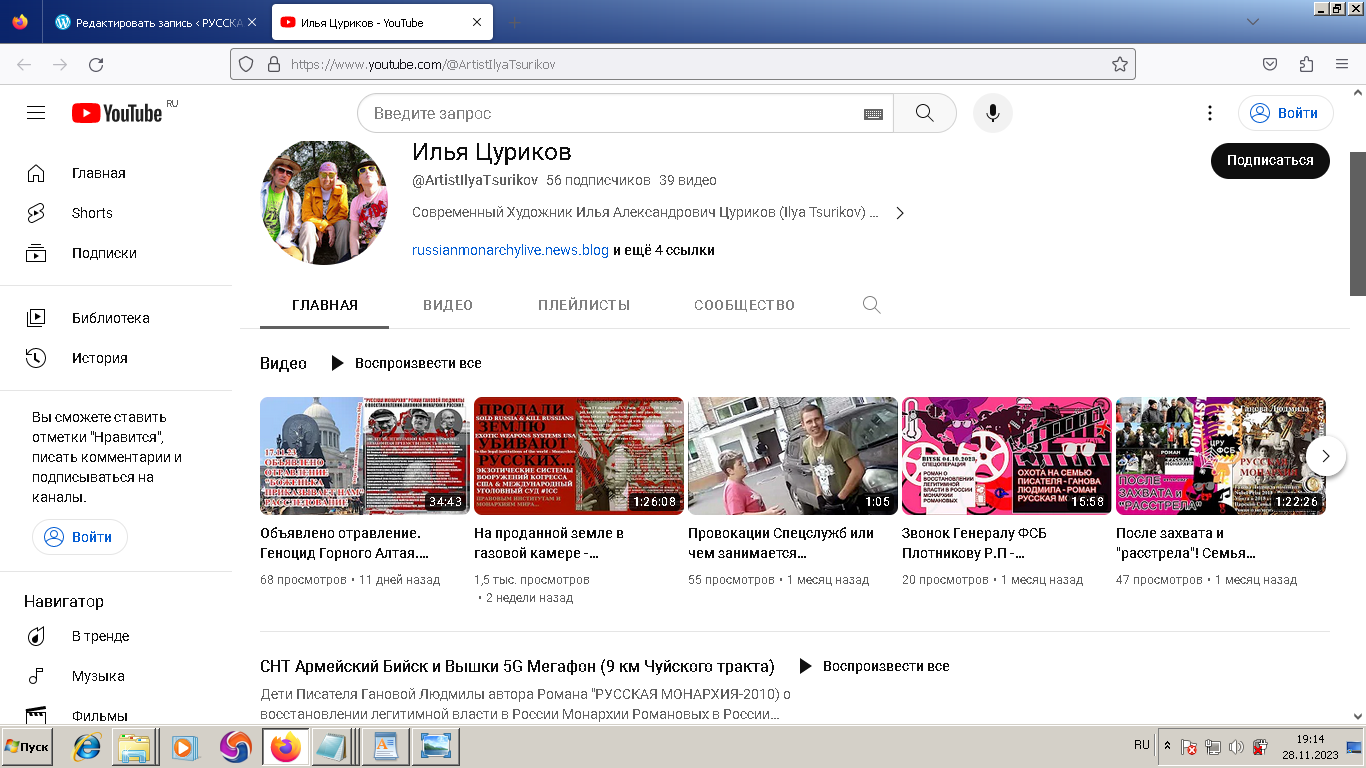This screenshot has width=1366, height=768.
Task: Bookmark this page with the star icon
Action: click(x=1119, y=64)
